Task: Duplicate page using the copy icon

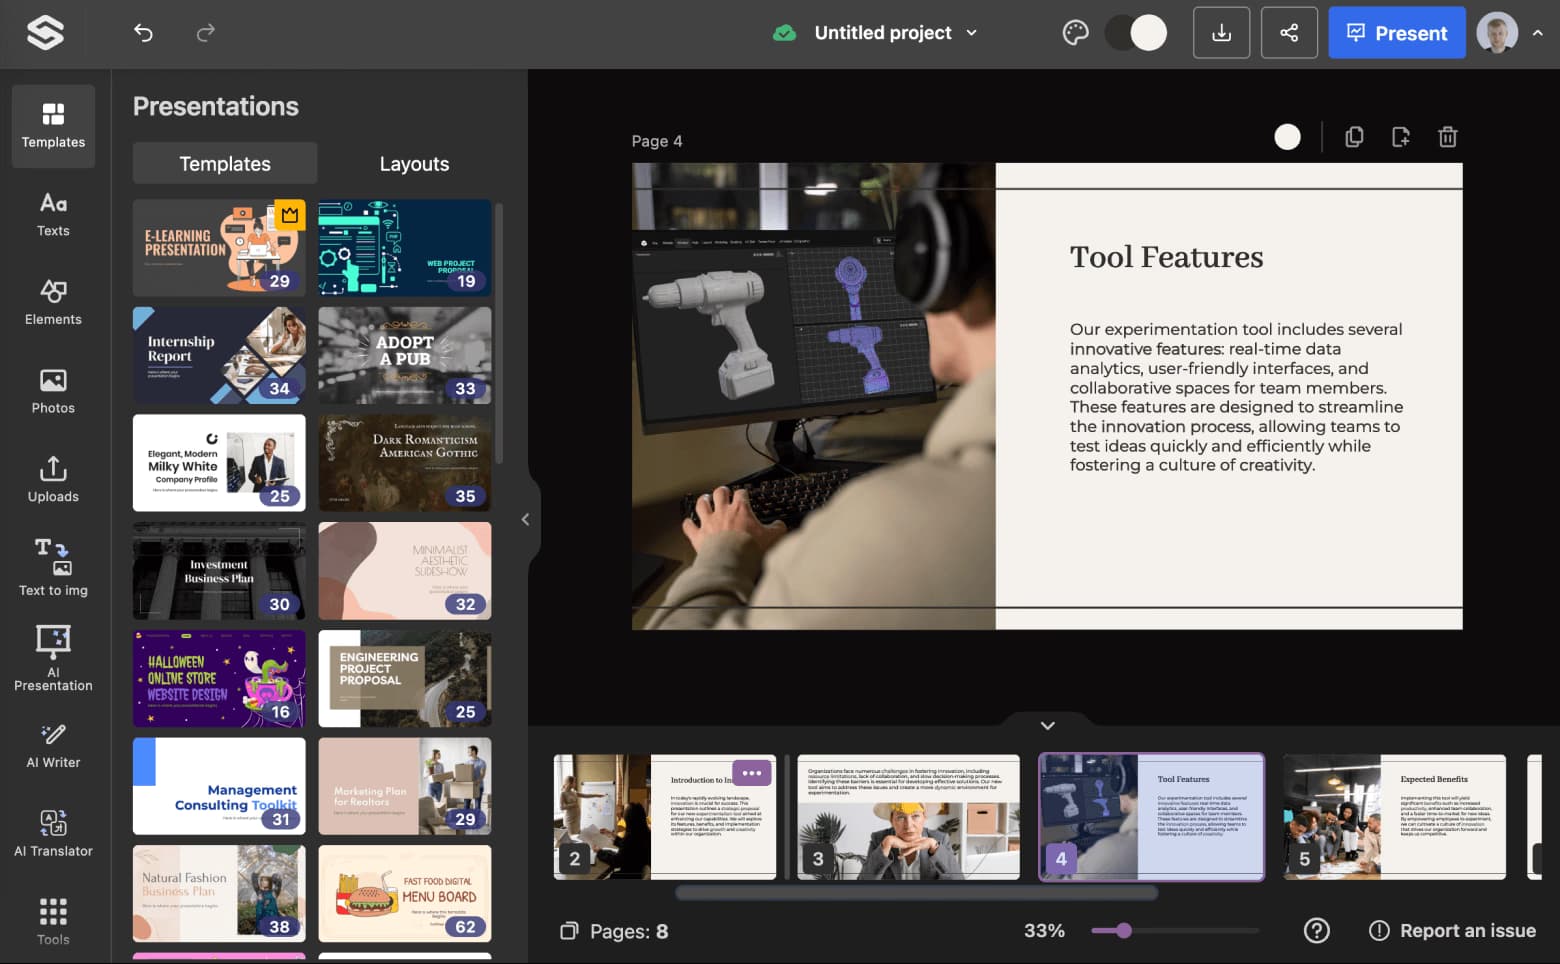Action: click(1354, 137)
